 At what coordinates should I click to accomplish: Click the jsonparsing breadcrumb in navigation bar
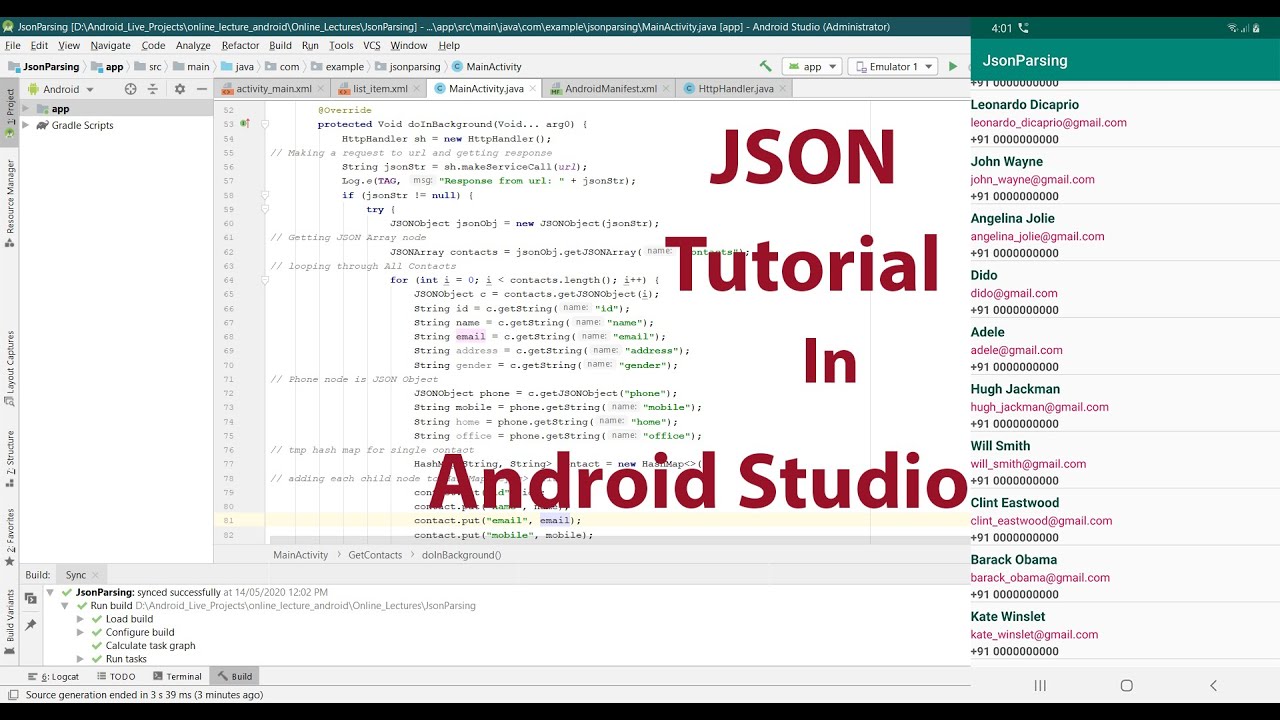[407, 67]
